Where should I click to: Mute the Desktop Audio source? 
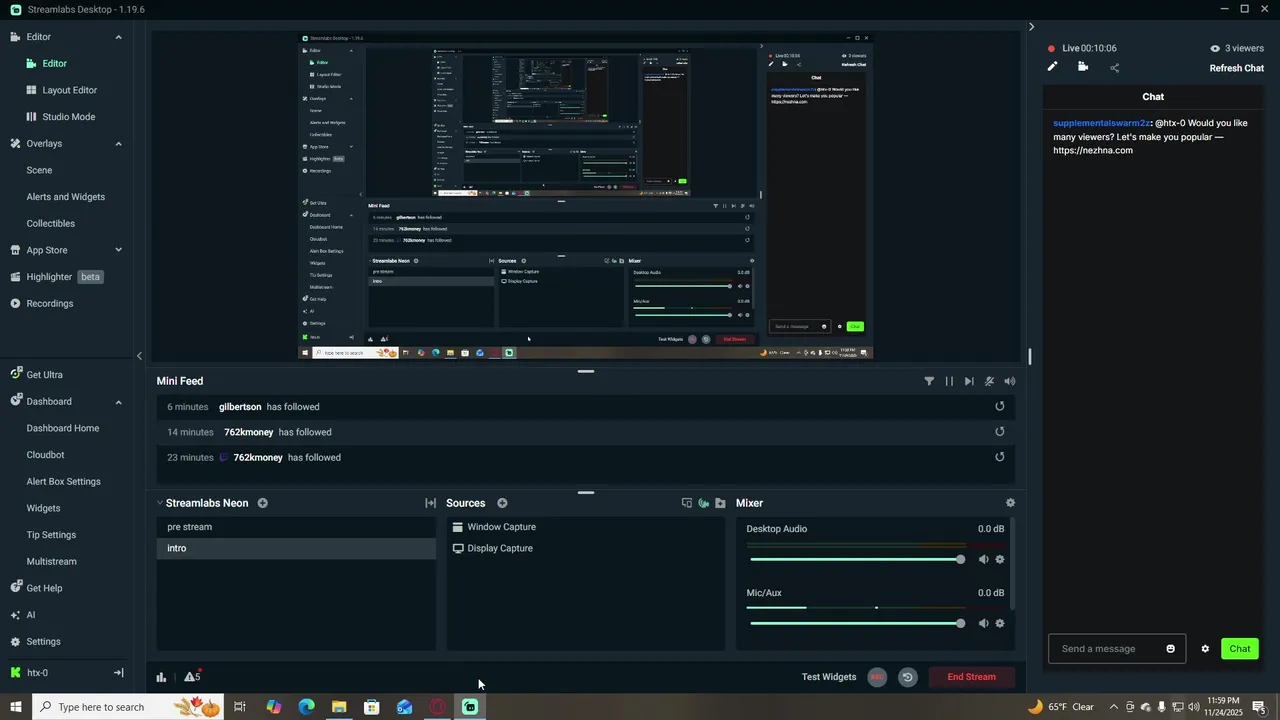983,559
